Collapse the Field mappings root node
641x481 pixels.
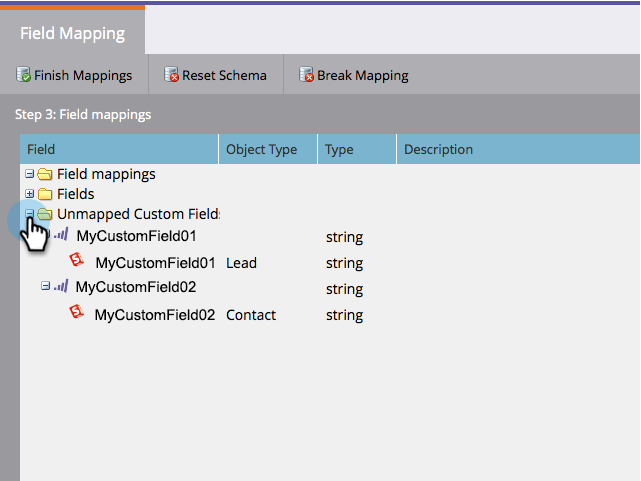[29, 174]
